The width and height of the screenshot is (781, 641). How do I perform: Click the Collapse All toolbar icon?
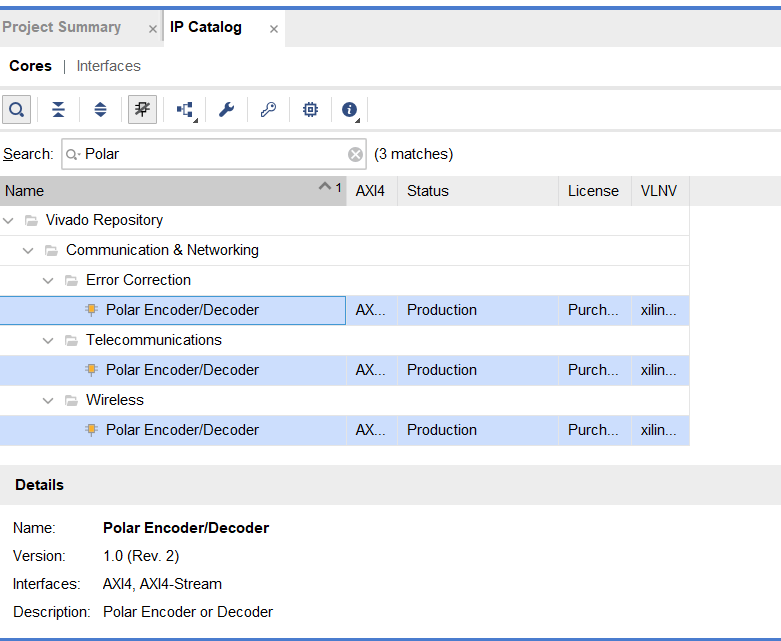(59, 110)
